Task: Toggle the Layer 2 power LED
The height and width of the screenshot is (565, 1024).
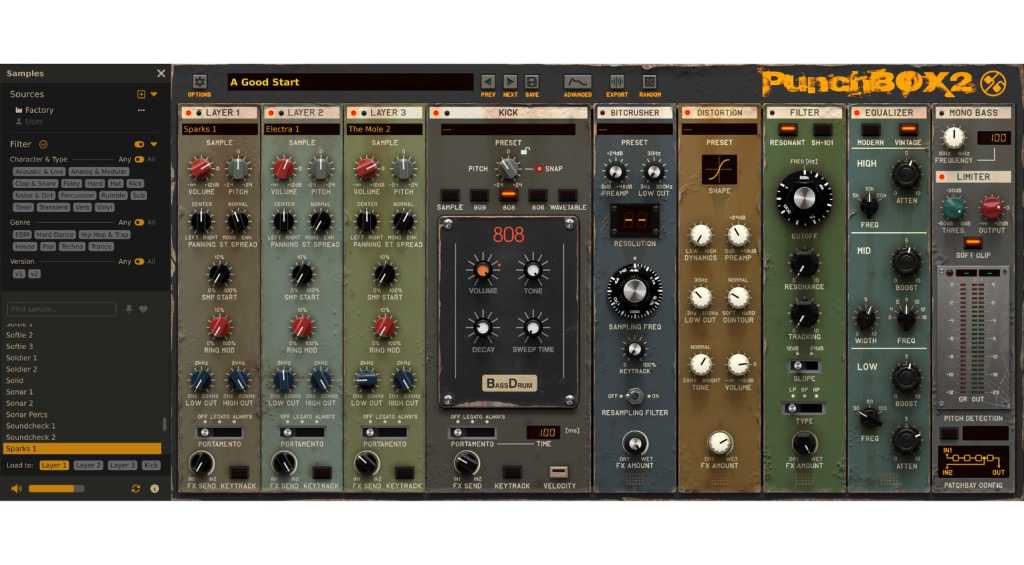Action: (271, 113)
